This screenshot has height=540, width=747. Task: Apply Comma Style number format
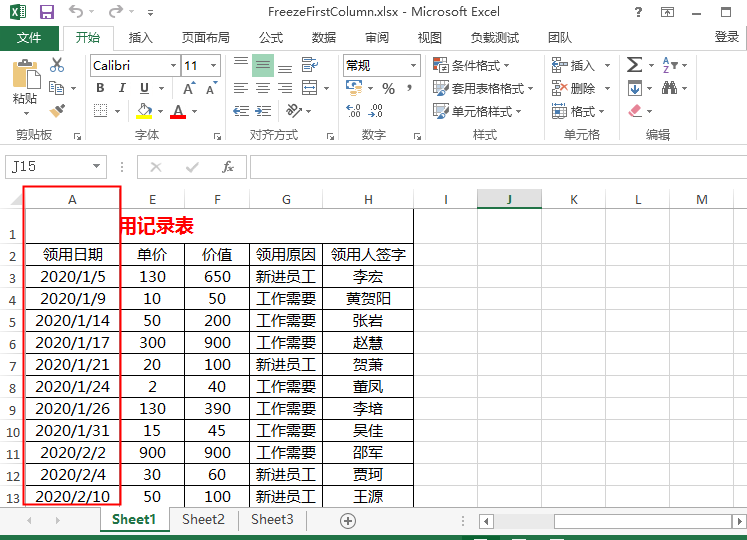point(409,88)
